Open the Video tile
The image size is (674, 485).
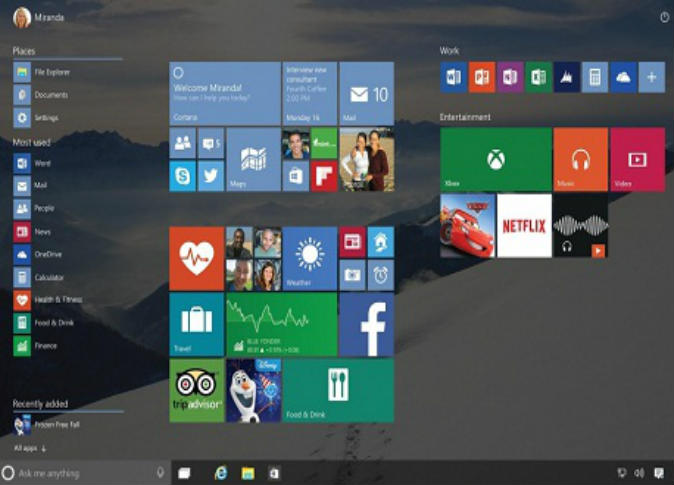click(637, 159)
